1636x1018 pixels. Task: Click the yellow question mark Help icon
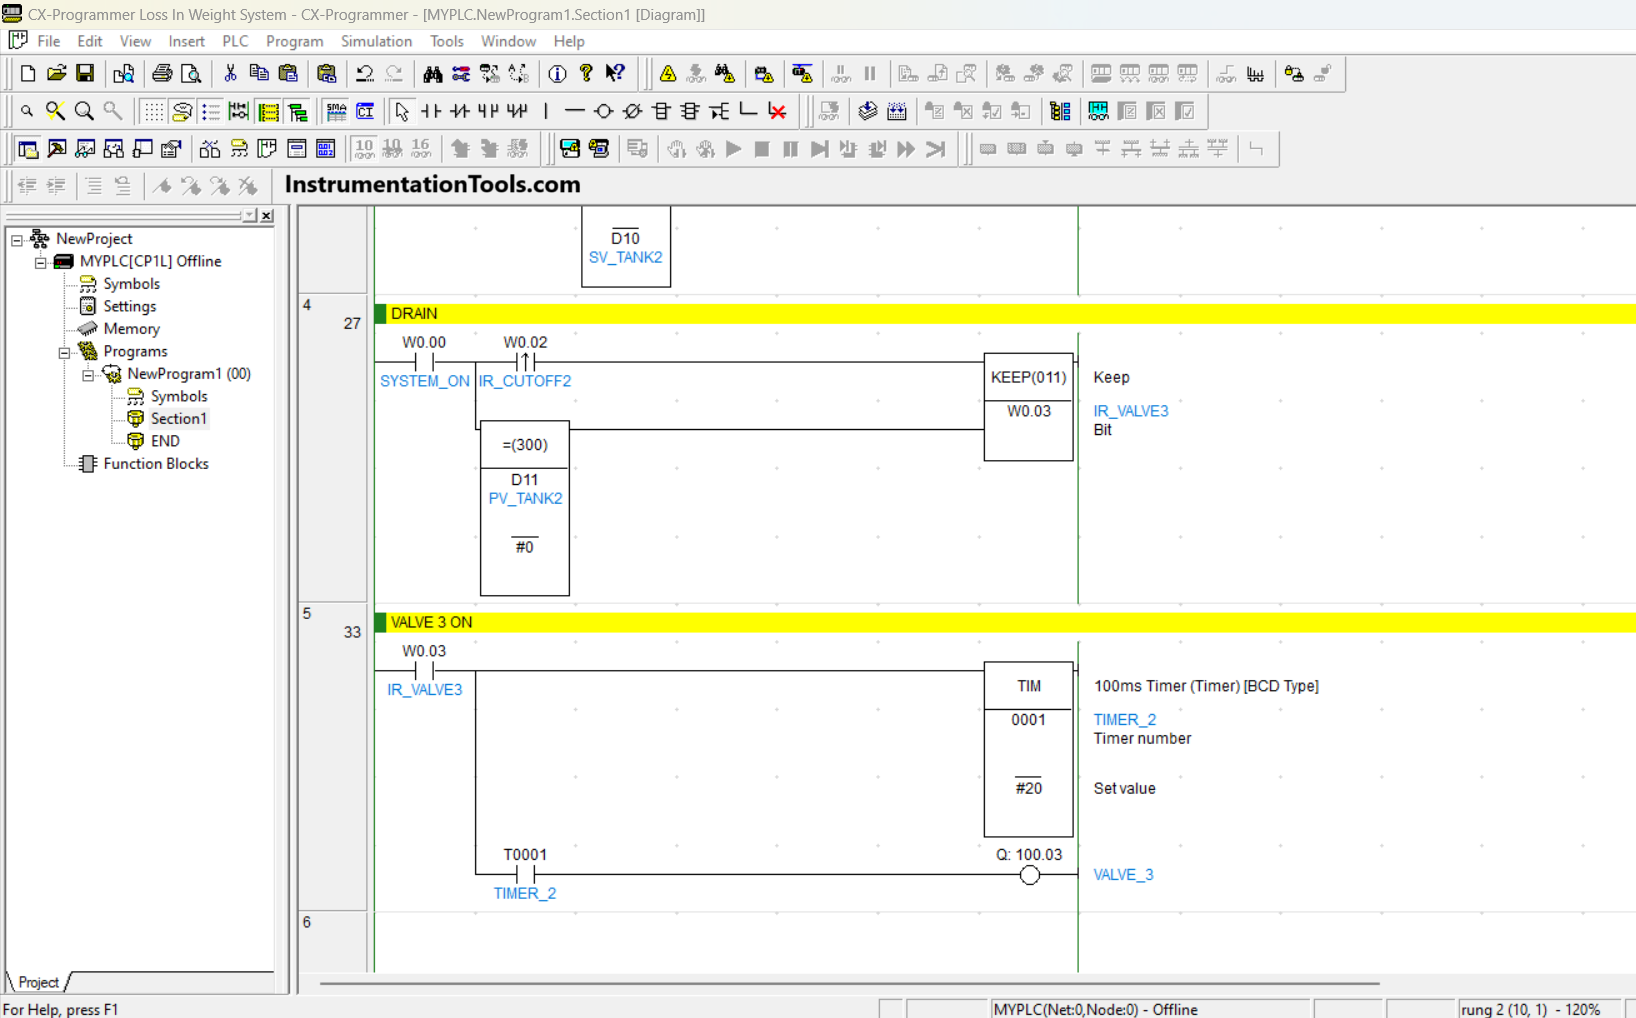click(x=586, y=73)
